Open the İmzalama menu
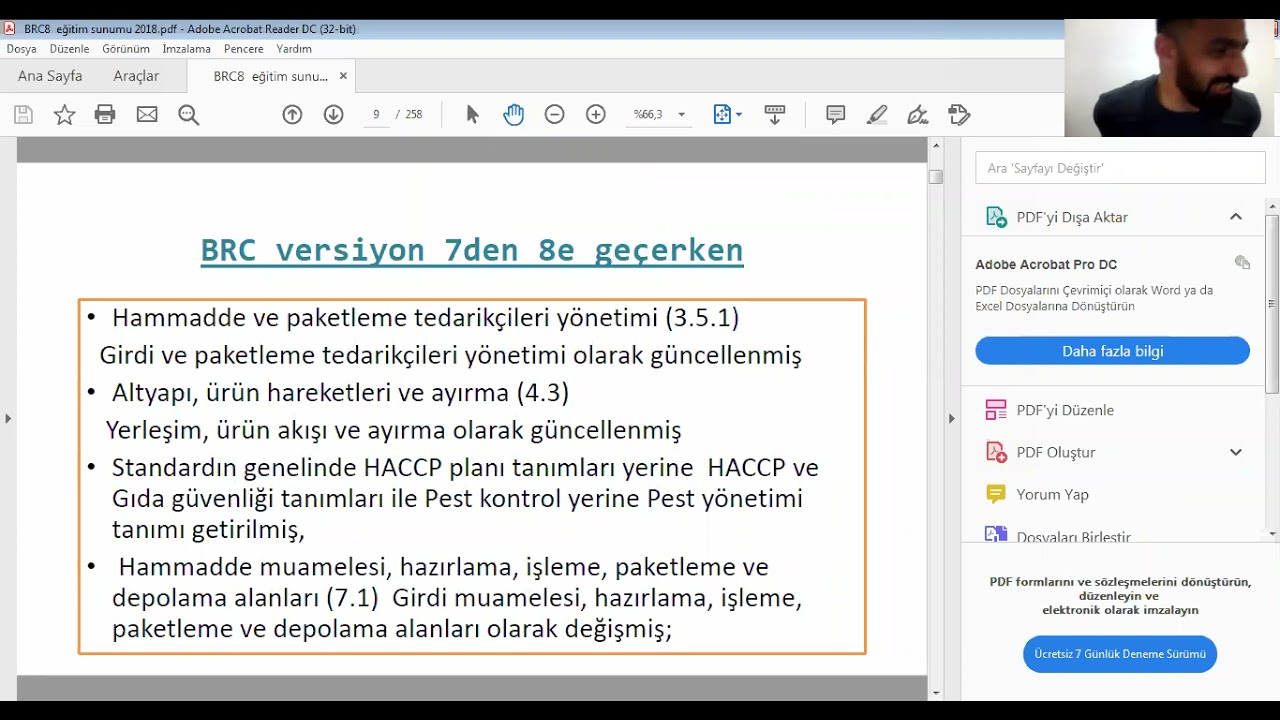The width and height of the screenshot is (1280, 720). click(x=186, y=49)
